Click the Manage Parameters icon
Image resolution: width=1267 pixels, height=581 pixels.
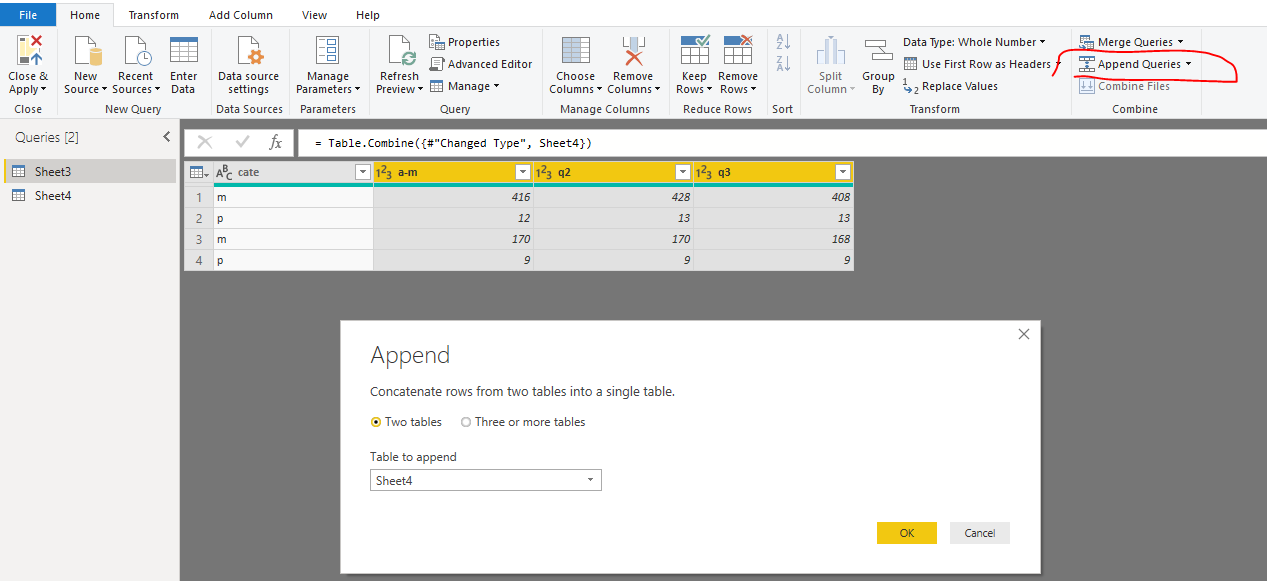pyautogui.click(x=327, y=50)
